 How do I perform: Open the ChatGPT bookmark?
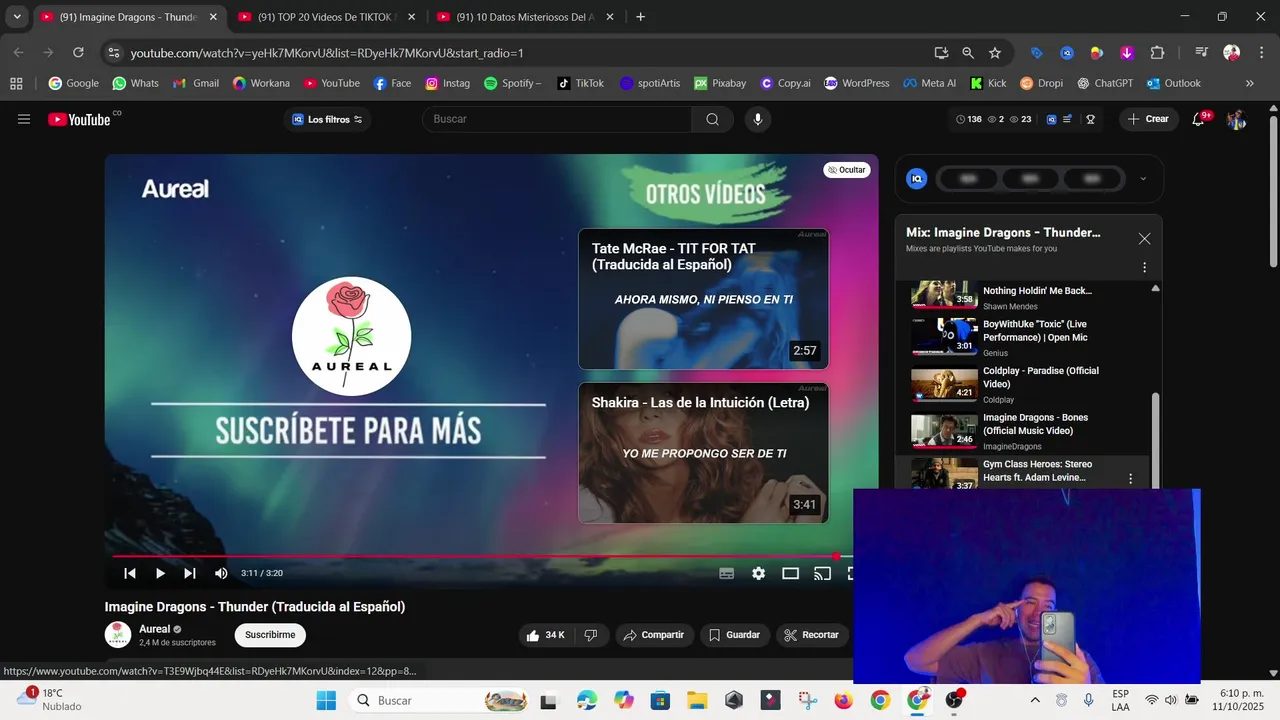1104,83
